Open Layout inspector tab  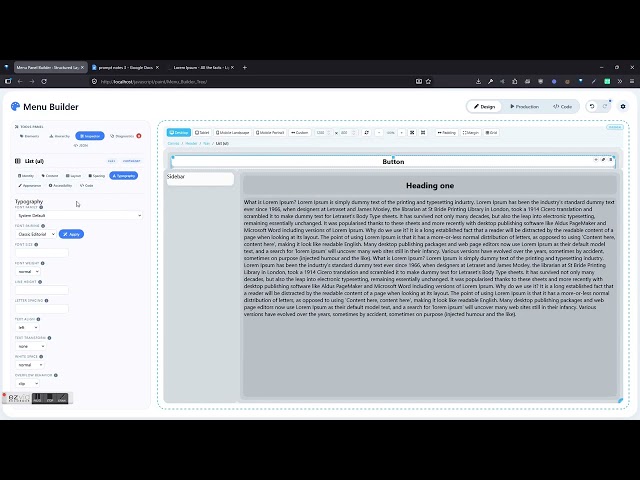point(73,176)
